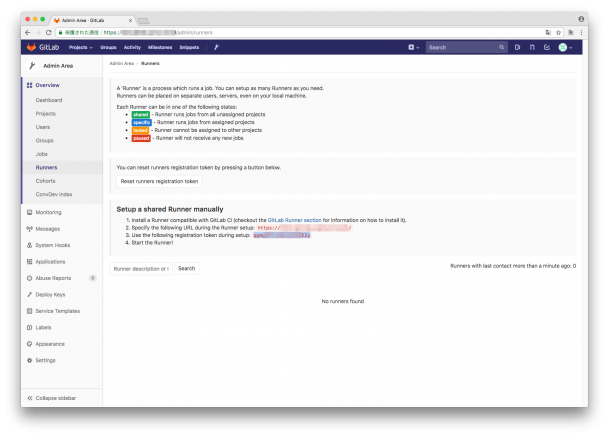Click the Abuse Reports icon
609x437 pixels.
[x=30, y=278]
